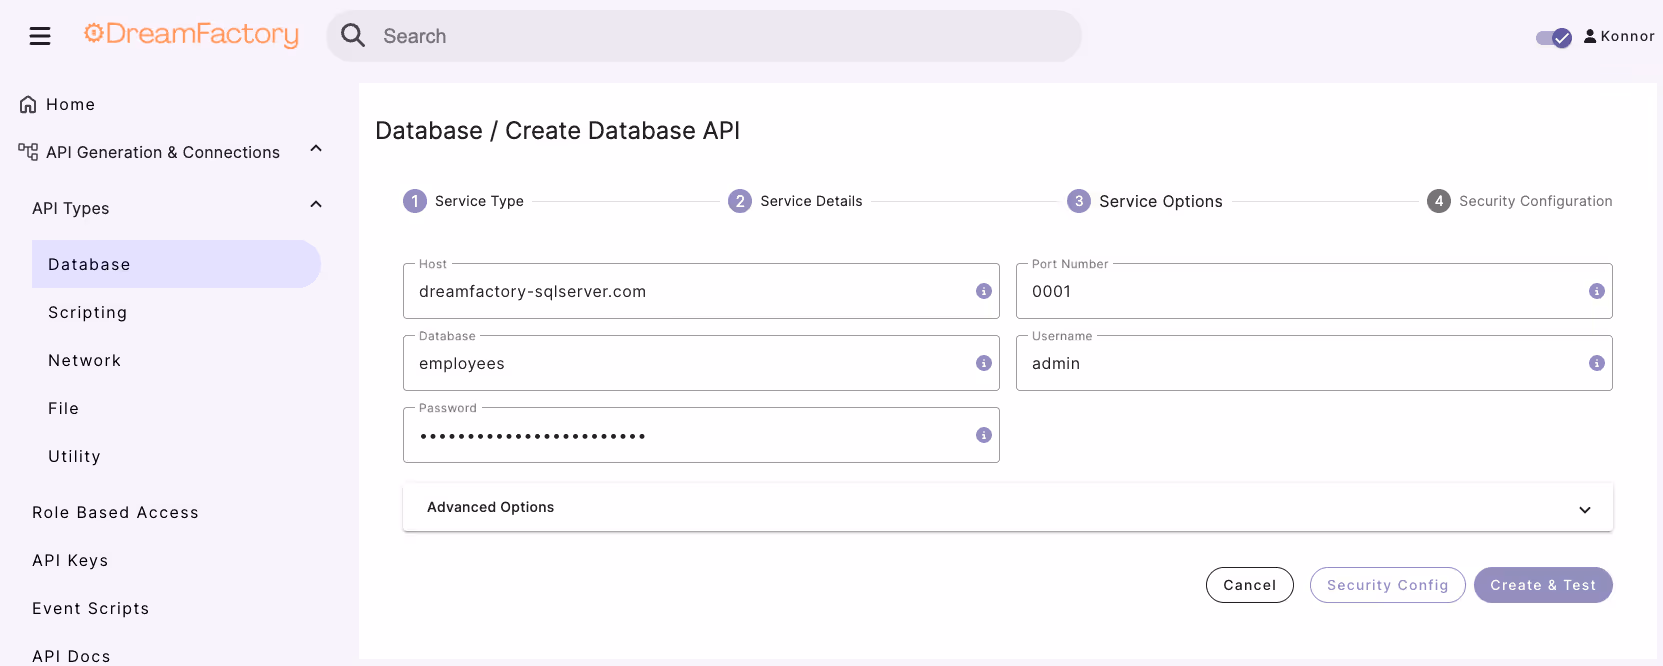
Task: Click step 4 circle for Security Configuration
Action: [x=1439, y=201]
